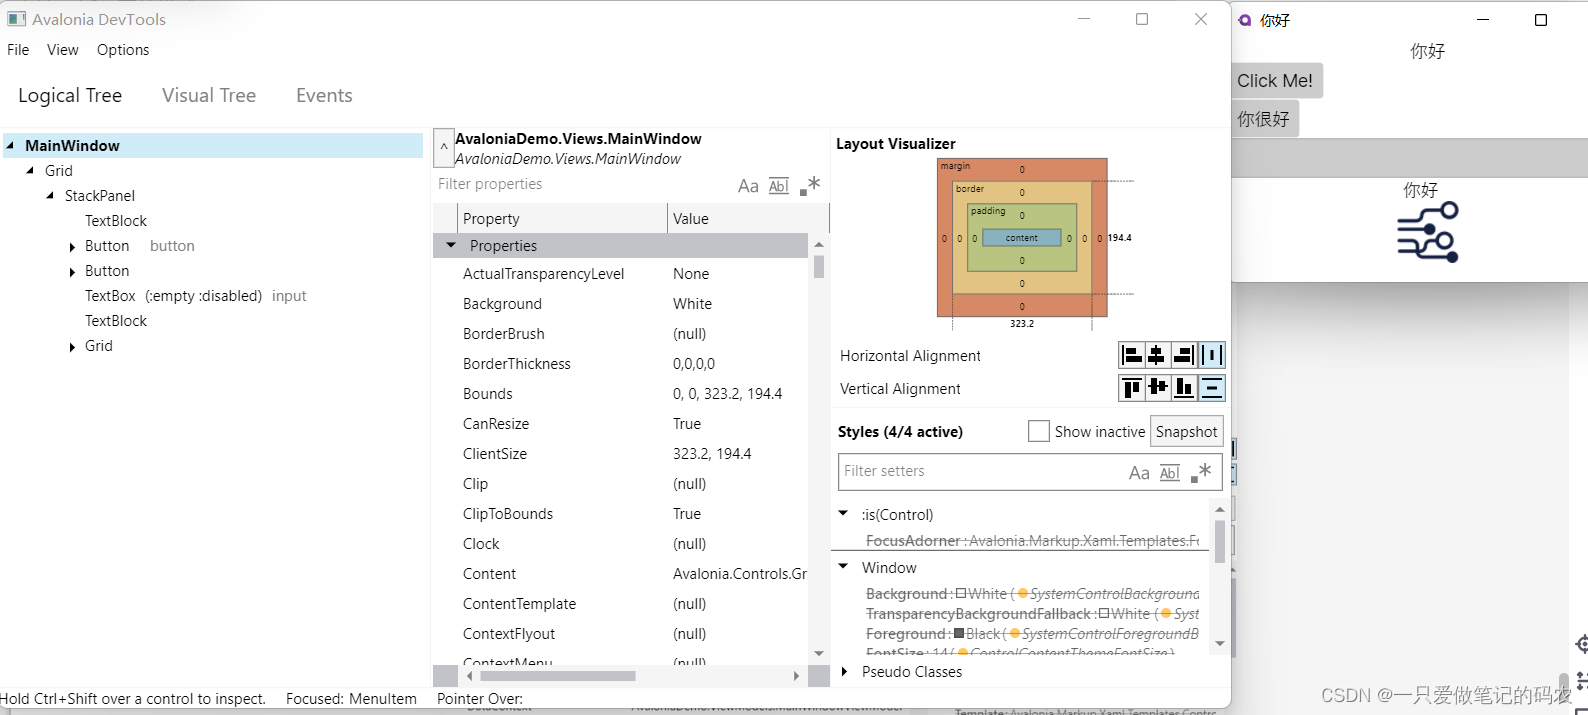1588x715 pixels.
Task: Click the Click Me! button in demo window
Action: [1276, 81]
